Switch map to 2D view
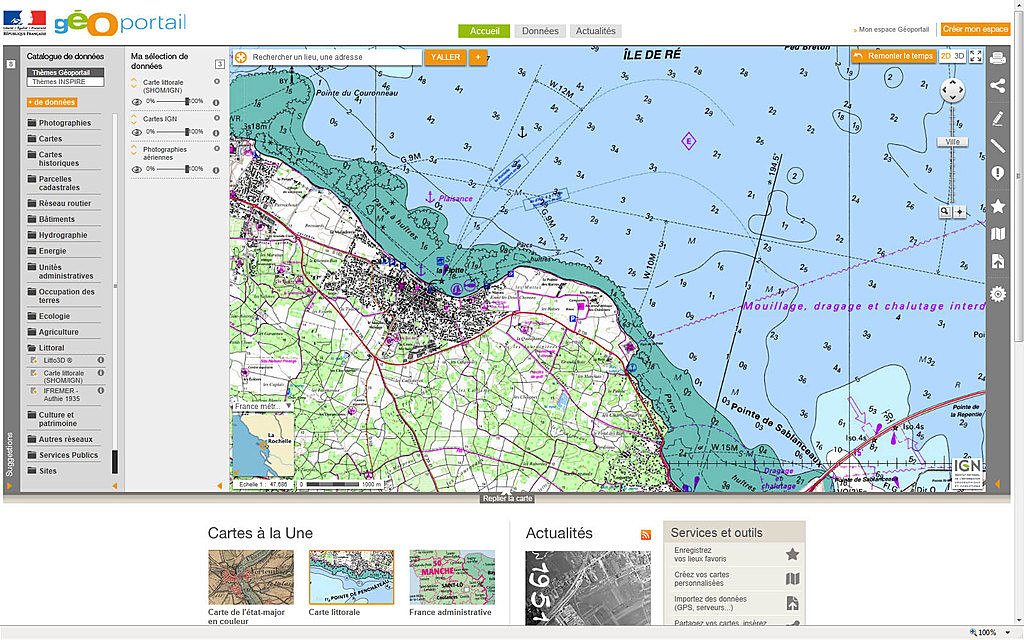The height and width of the screenshot is (640, 1024). point(946,56)
